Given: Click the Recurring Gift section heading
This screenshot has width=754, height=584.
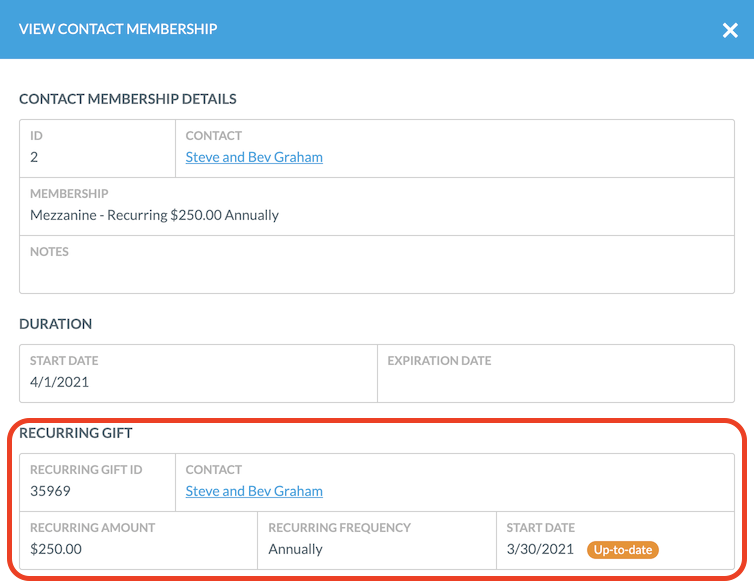Looking at the screenshot, I should 76,433.
